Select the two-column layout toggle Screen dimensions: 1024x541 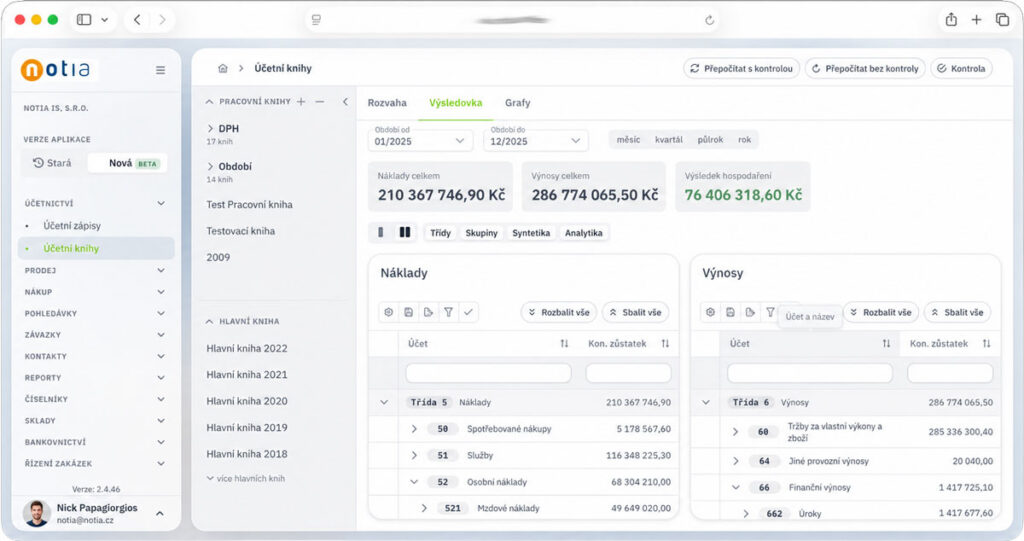tap(405, 233)
